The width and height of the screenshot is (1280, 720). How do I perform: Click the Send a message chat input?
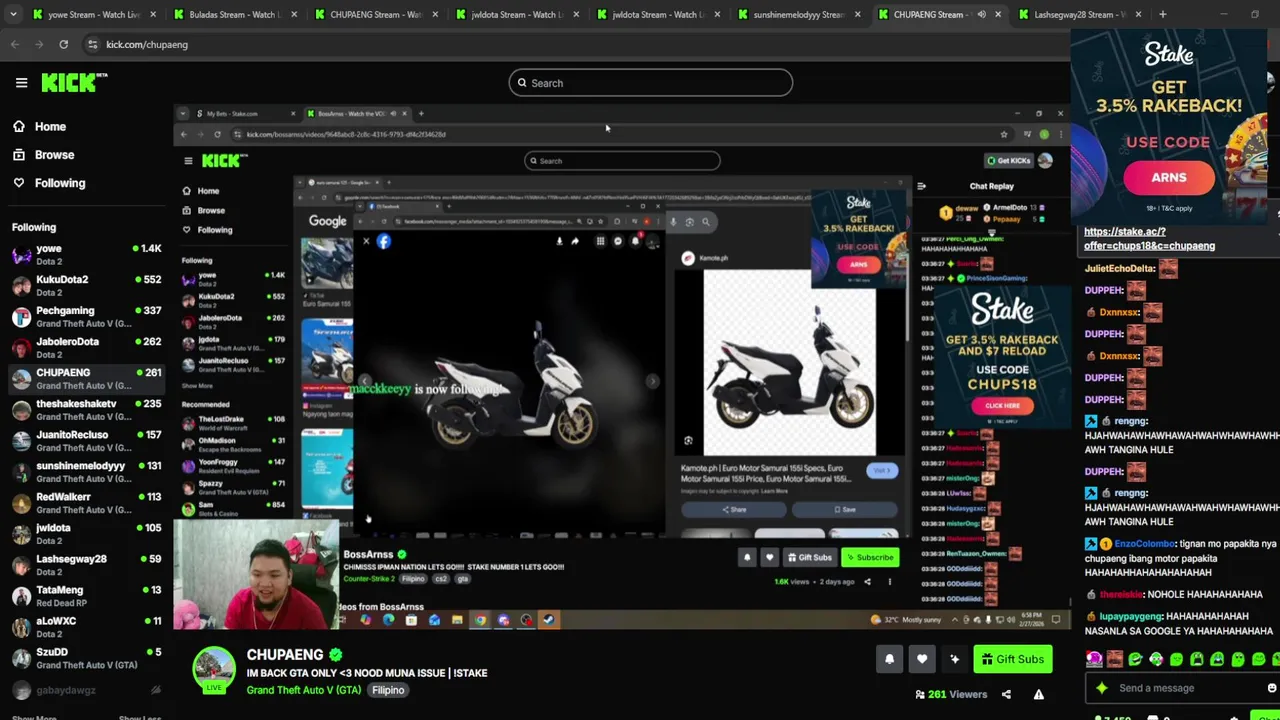point(1180,688)
